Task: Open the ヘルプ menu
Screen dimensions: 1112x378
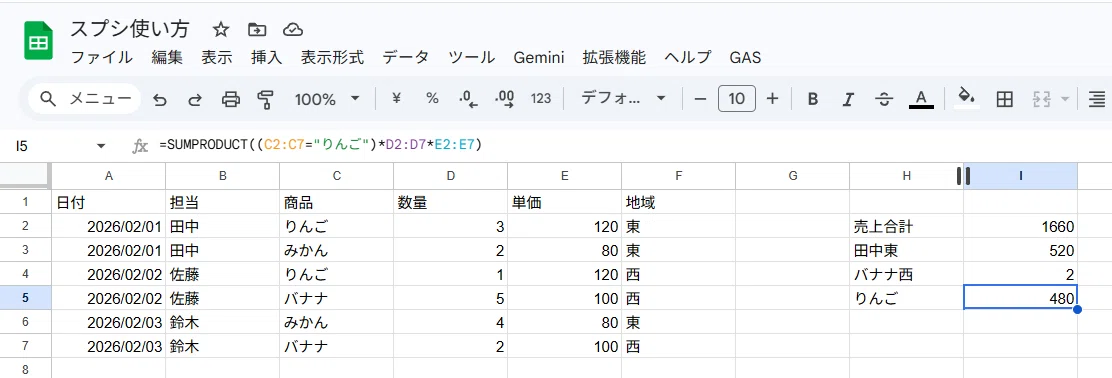Action: [x=688, y=58]
